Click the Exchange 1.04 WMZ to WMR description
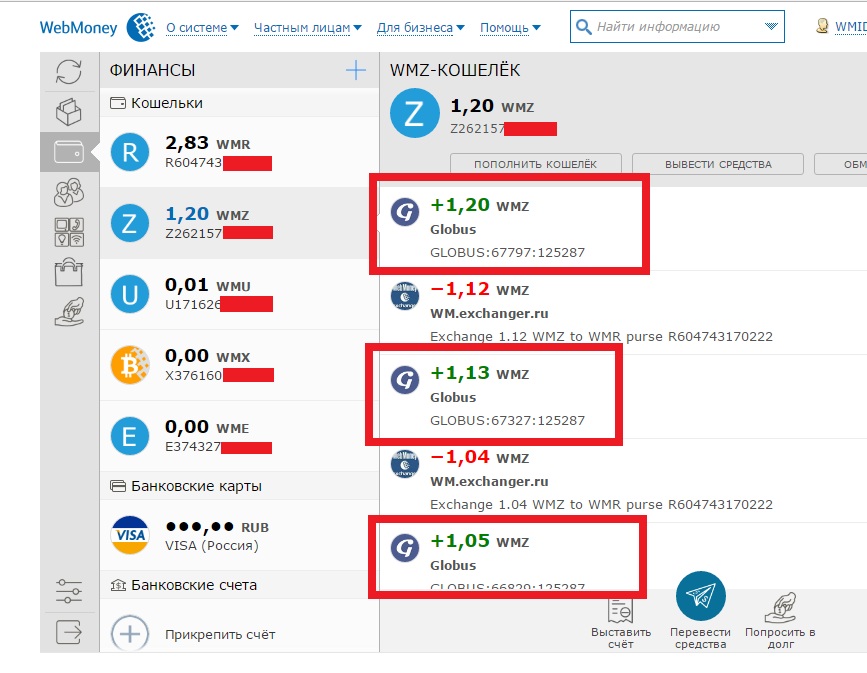Image resolution: width=867 pixels, height=673 pixels. (x=601, y=505)
